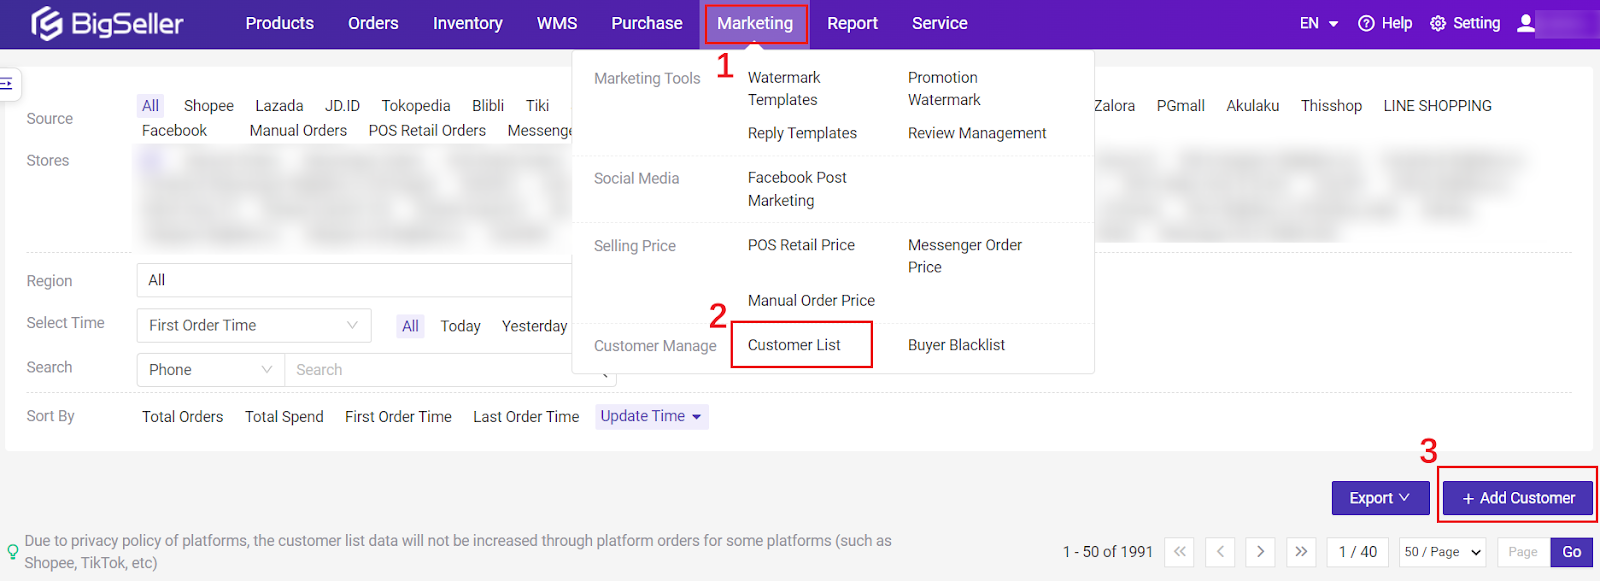Open the Export dropdown button
The height and width of the screenshot is (581, 1600).
1380,498
